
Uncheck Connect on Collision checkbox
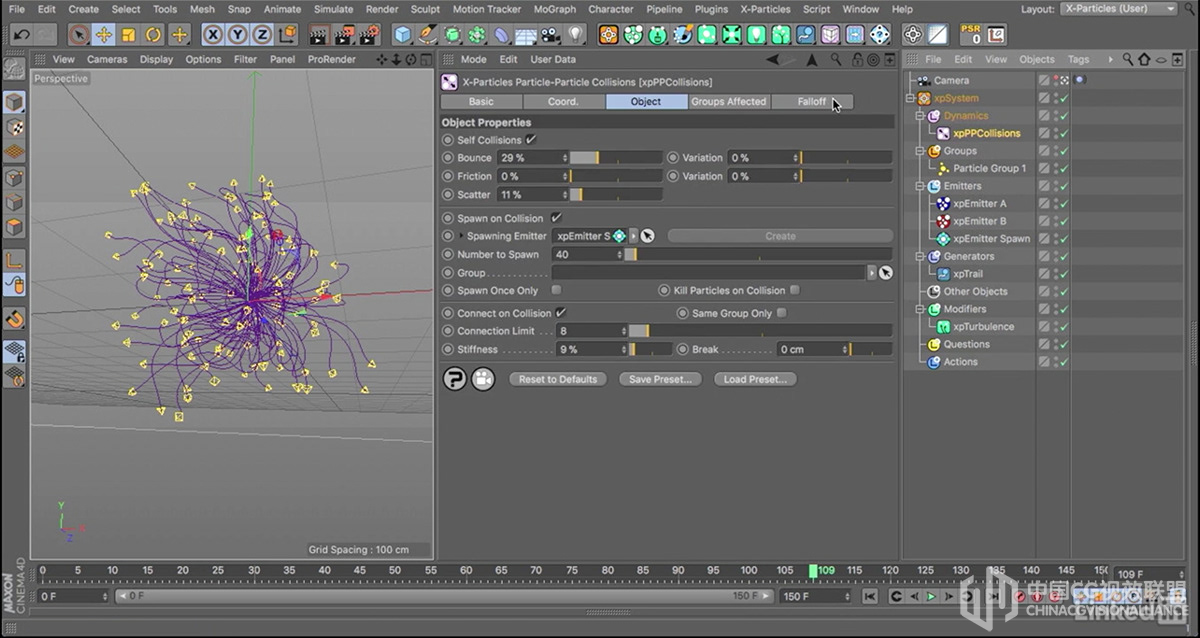click(561, 313)
